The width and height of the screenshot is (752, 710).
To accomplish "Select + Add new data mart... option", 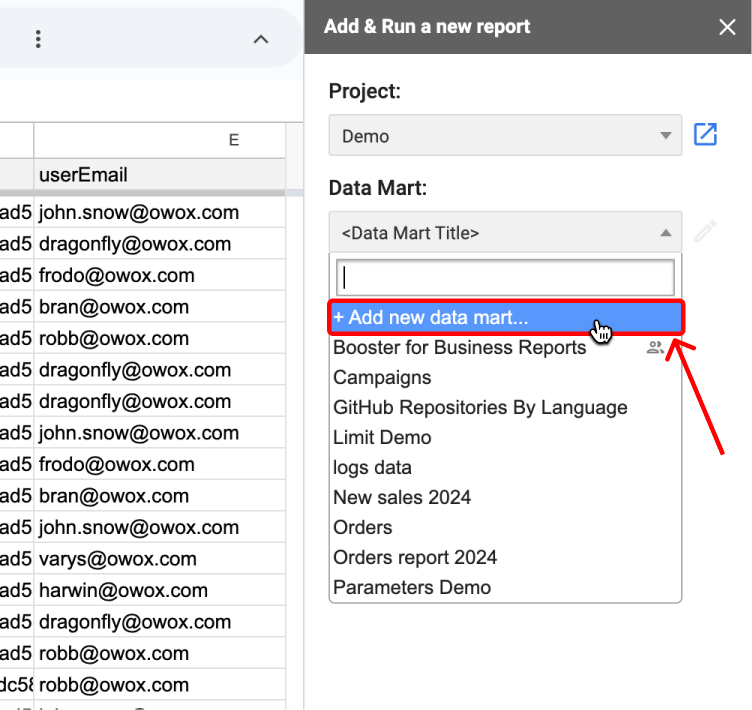I will (506, 318).
